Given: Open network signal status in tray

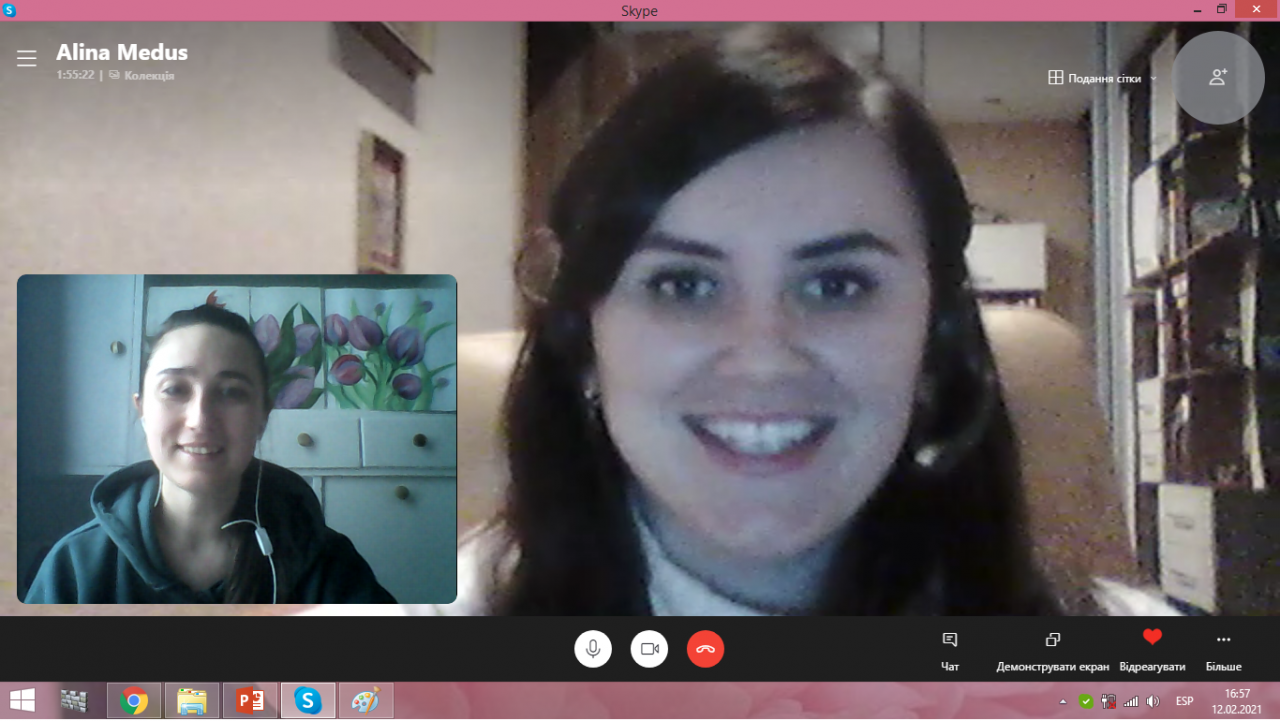Looking at the screenshot, I should [1131, 701].
